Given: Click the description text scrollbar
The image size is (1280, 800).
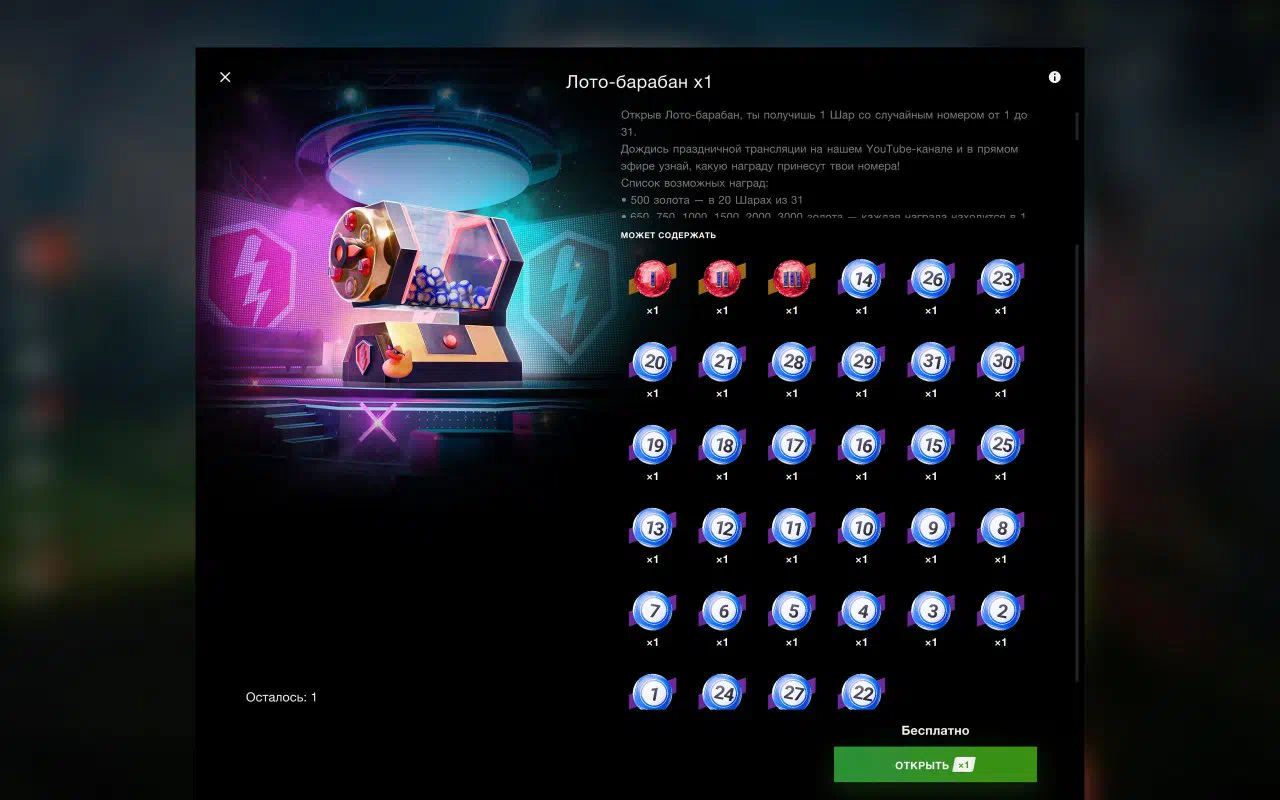Looking at the screenshot, I should [x=1077, y=126].
